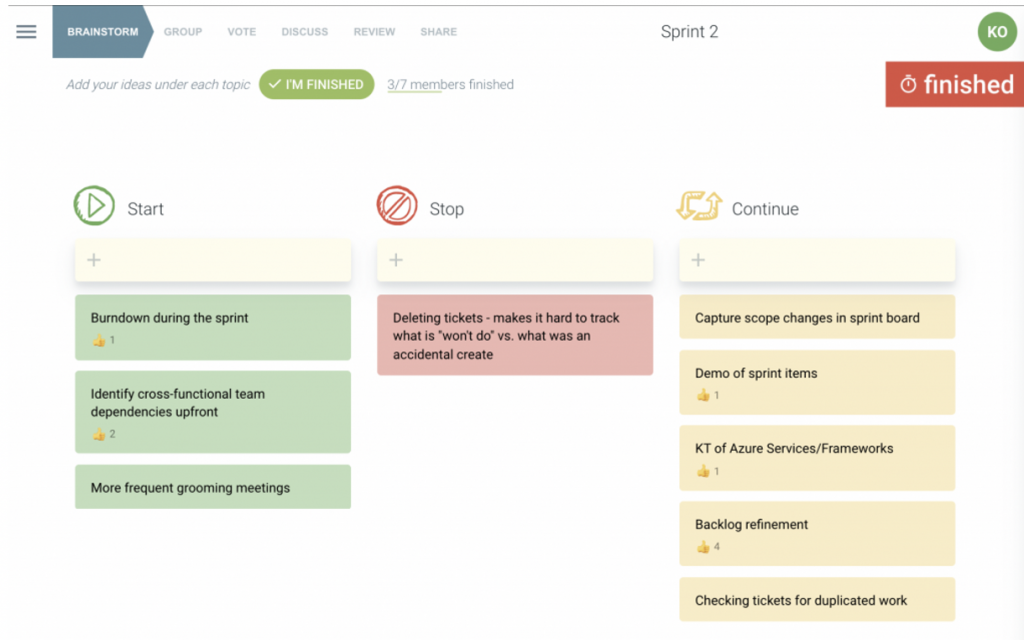Open the hamburger menu
Screen dimensions: 1024x640
26,32
